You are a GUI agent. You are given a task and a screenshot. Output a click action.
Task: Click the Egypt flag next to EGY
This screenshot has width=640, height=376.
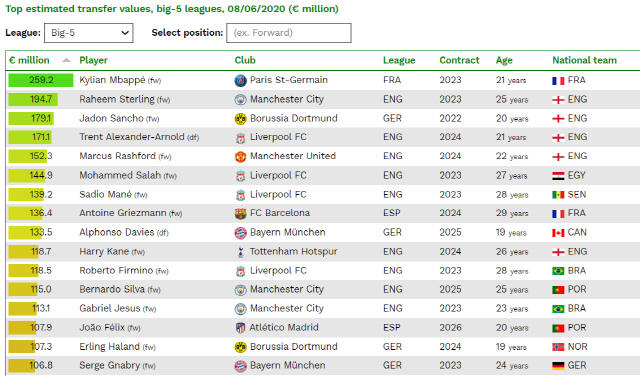point(558,176)
